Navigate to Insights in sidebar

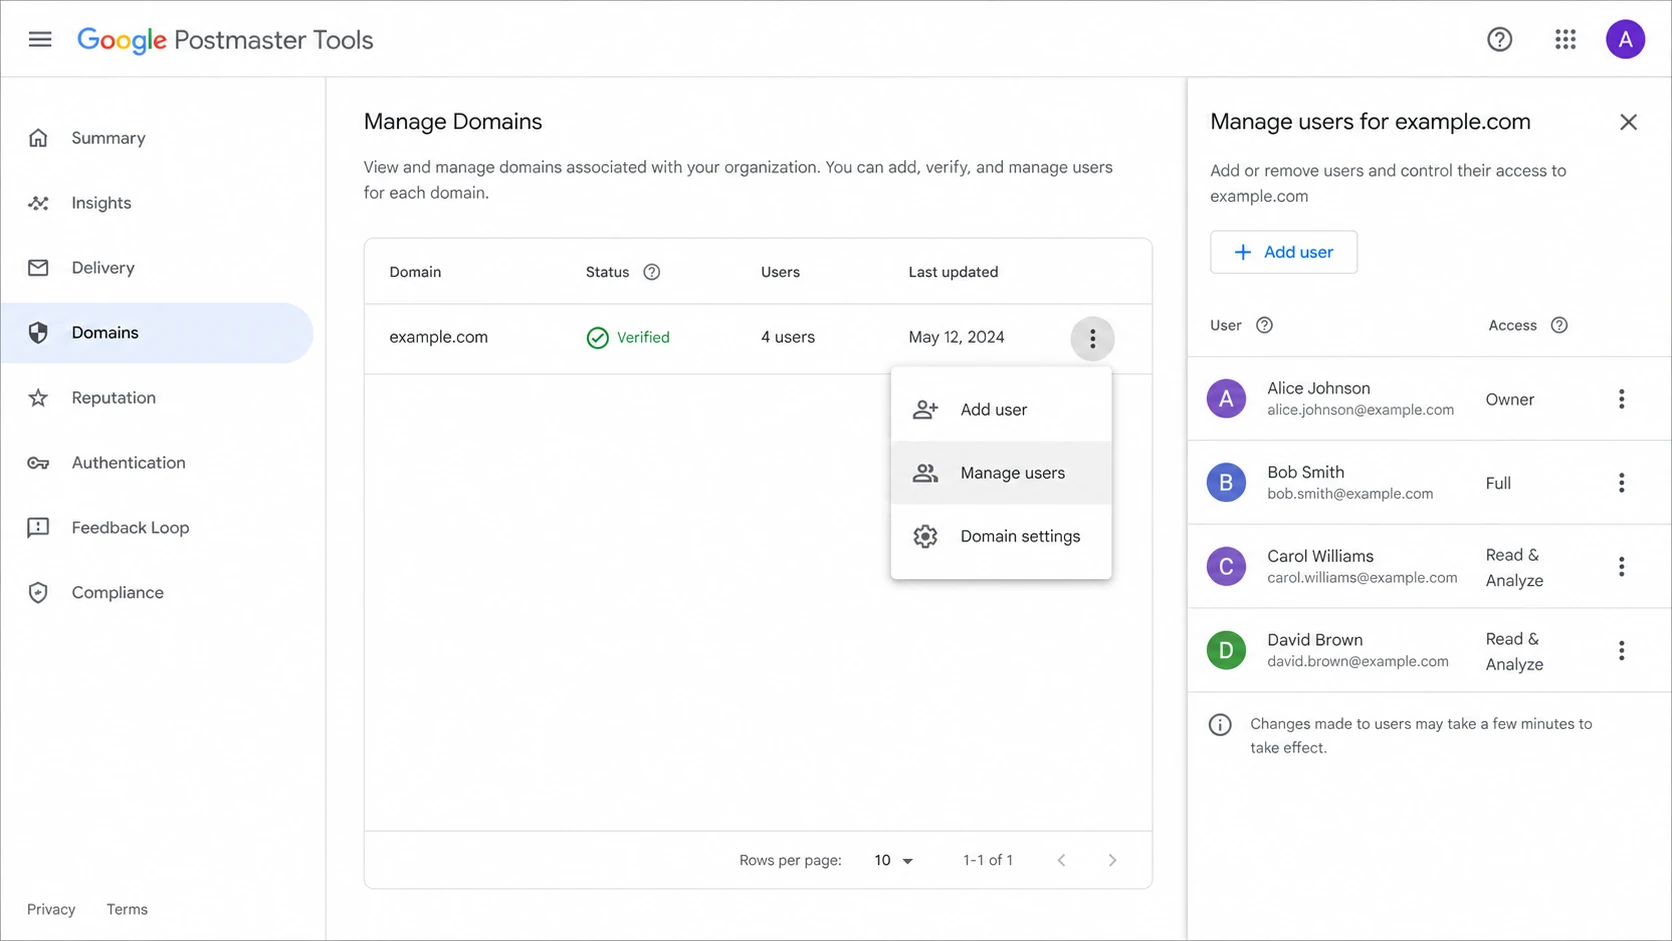click(157, 203)
